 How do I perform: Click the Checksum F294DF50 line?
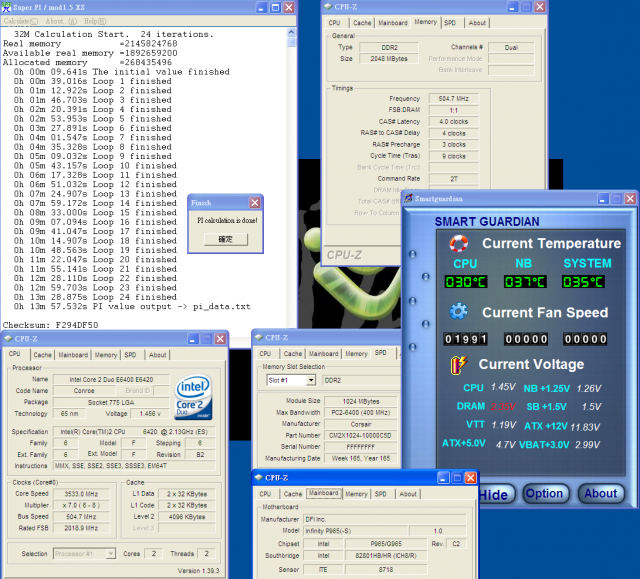50,325
